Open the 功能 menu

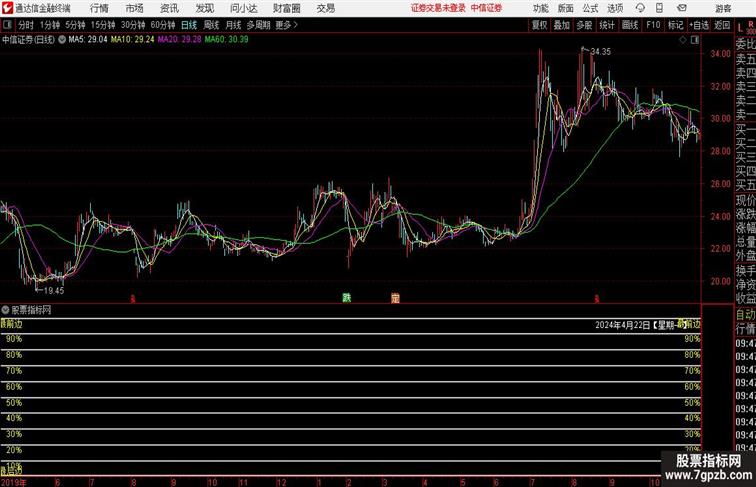(x=540, y=8)
